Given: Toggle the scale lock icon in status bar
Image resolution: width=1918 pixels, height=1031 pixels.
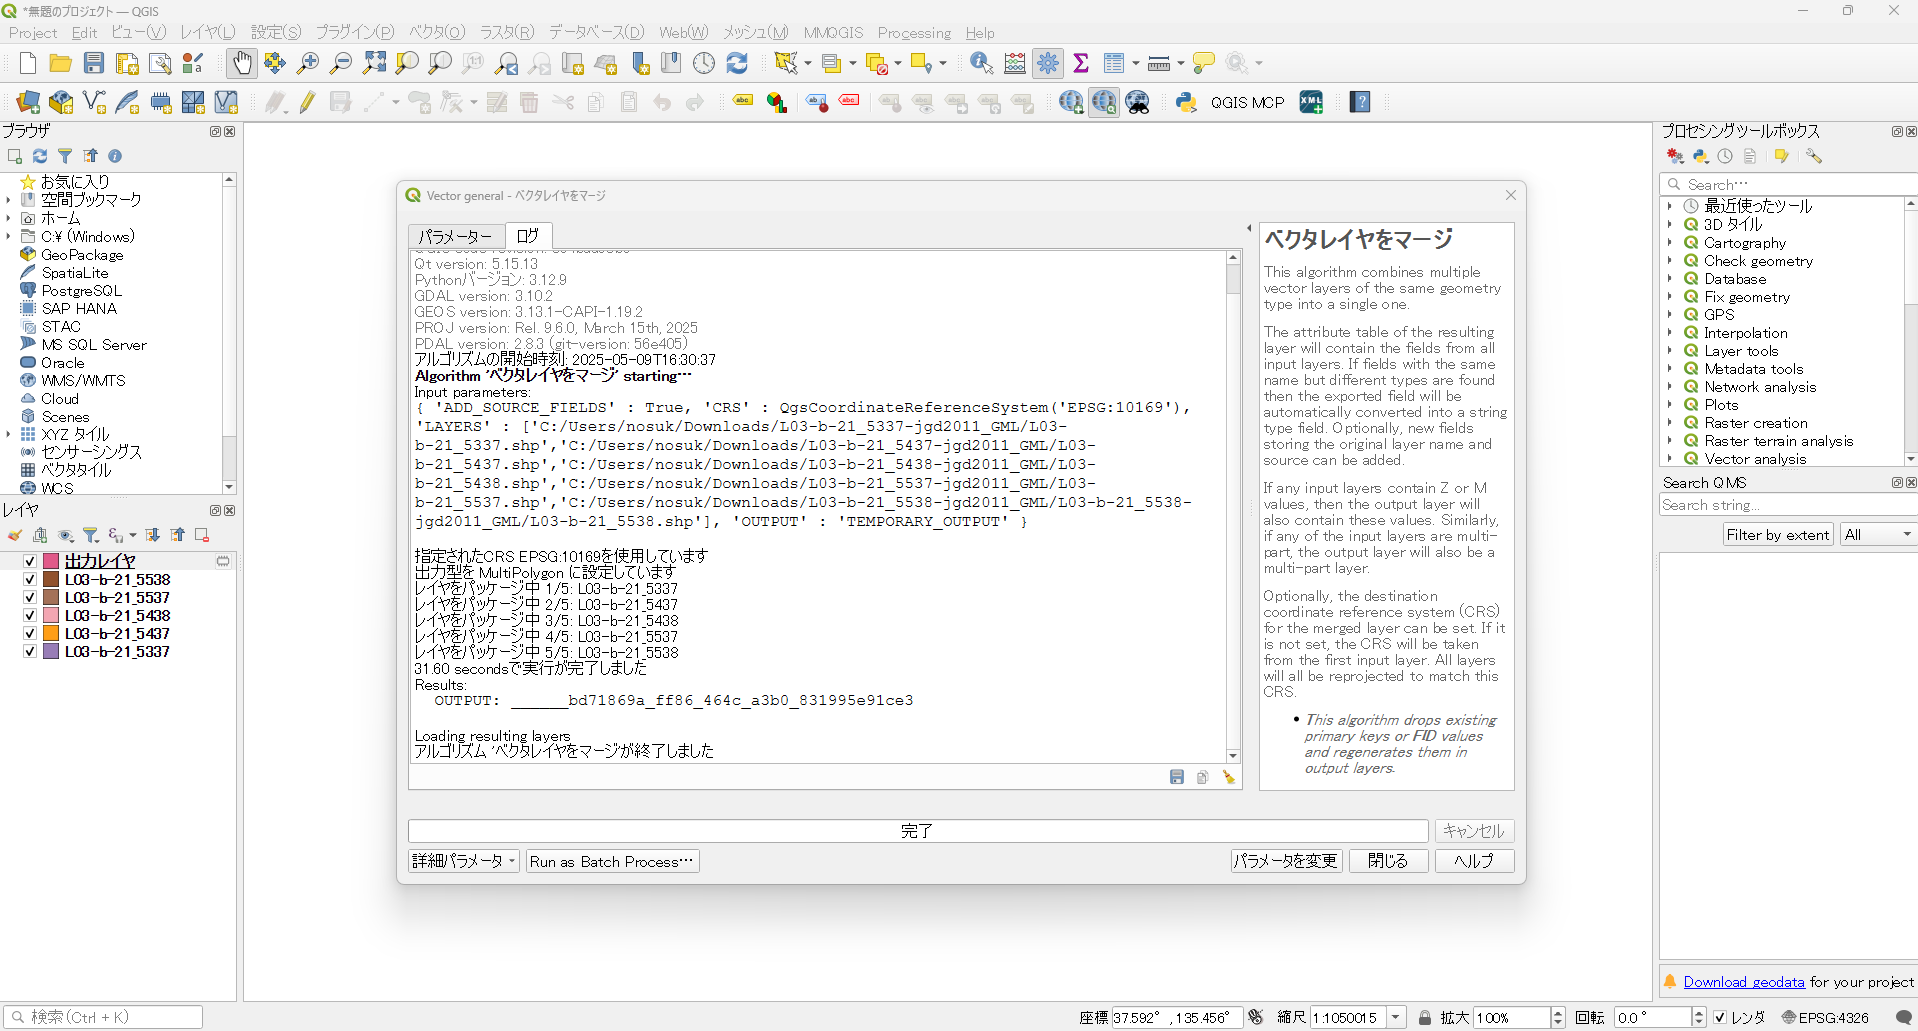Looking at the screenshot, I should tap(1425, 1018).
